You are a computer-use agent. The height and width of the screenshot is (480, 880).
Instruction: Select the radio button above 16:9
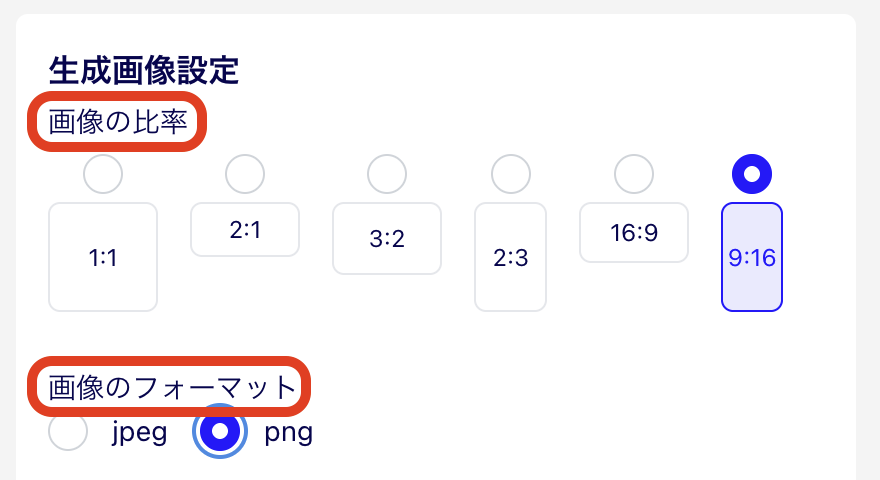pos(634,174)
